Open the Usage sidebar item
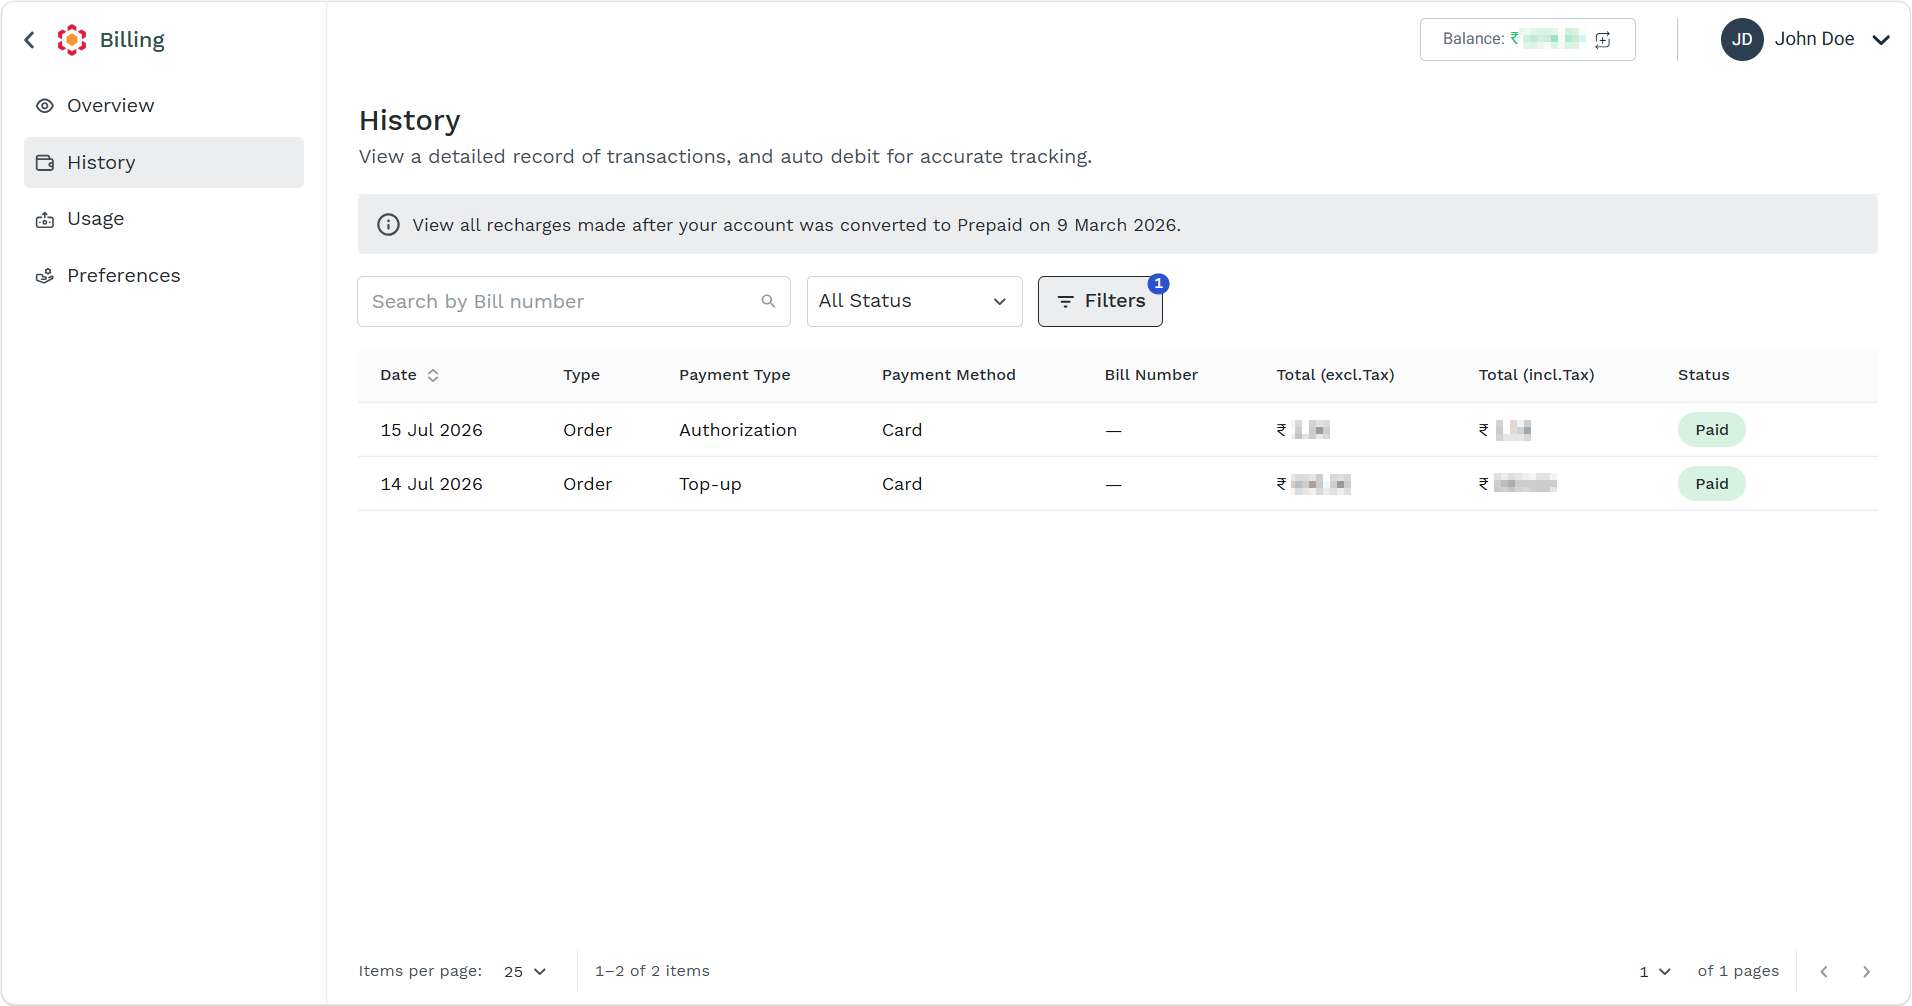Image resolution: width=1912 pixels, height=1006 pixels. (164, 219)
